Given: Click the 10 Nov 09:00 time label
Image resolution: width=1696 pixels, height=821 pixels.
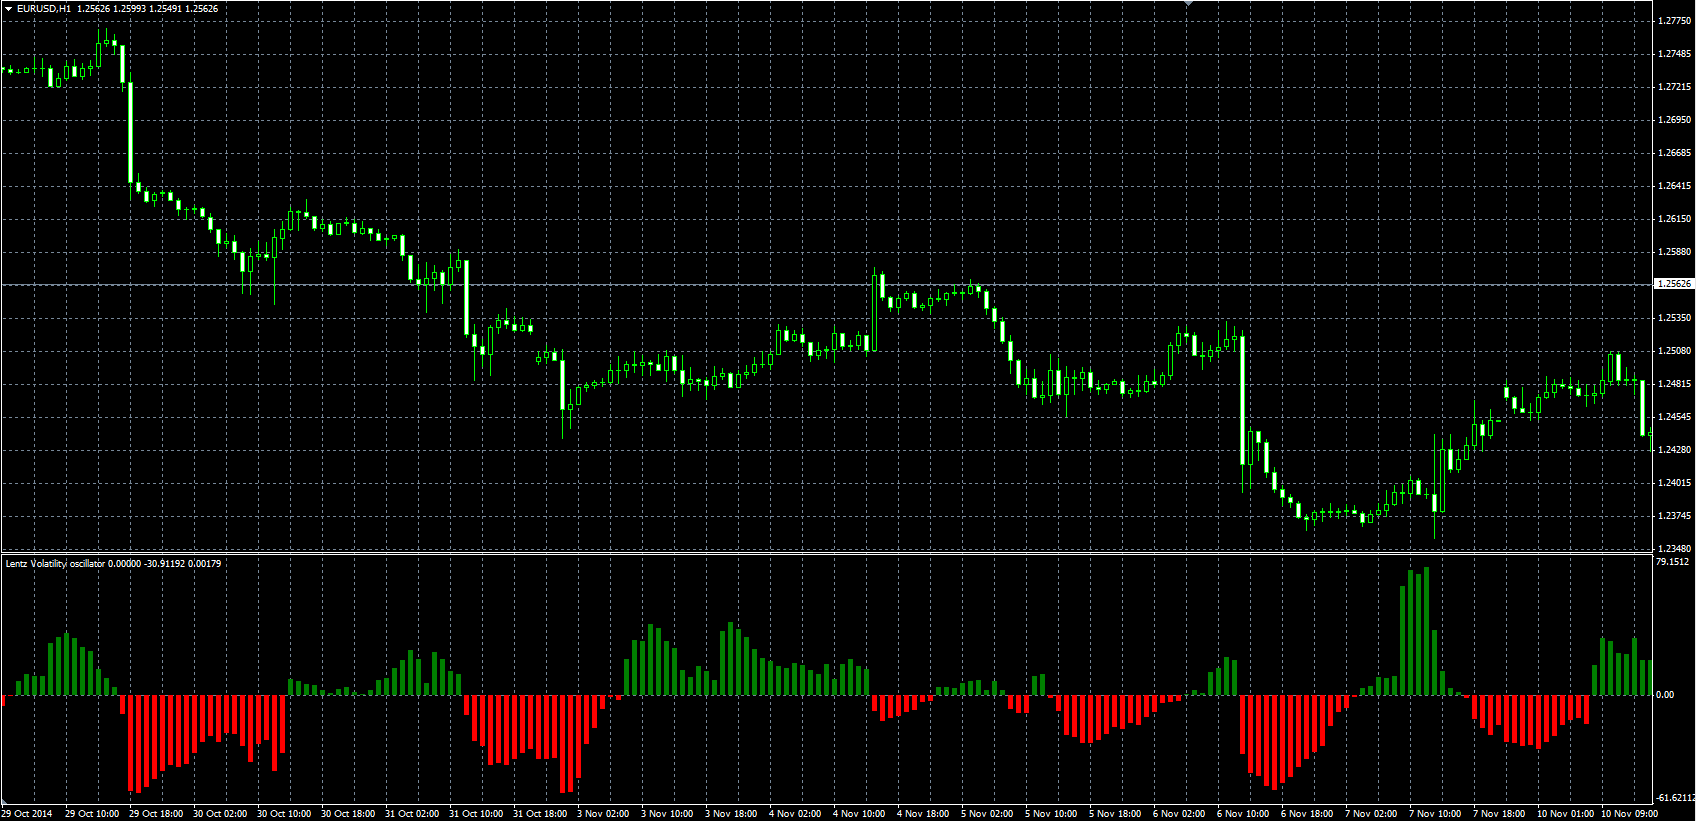Looking at the screenshot, I should coord(1629,814).
